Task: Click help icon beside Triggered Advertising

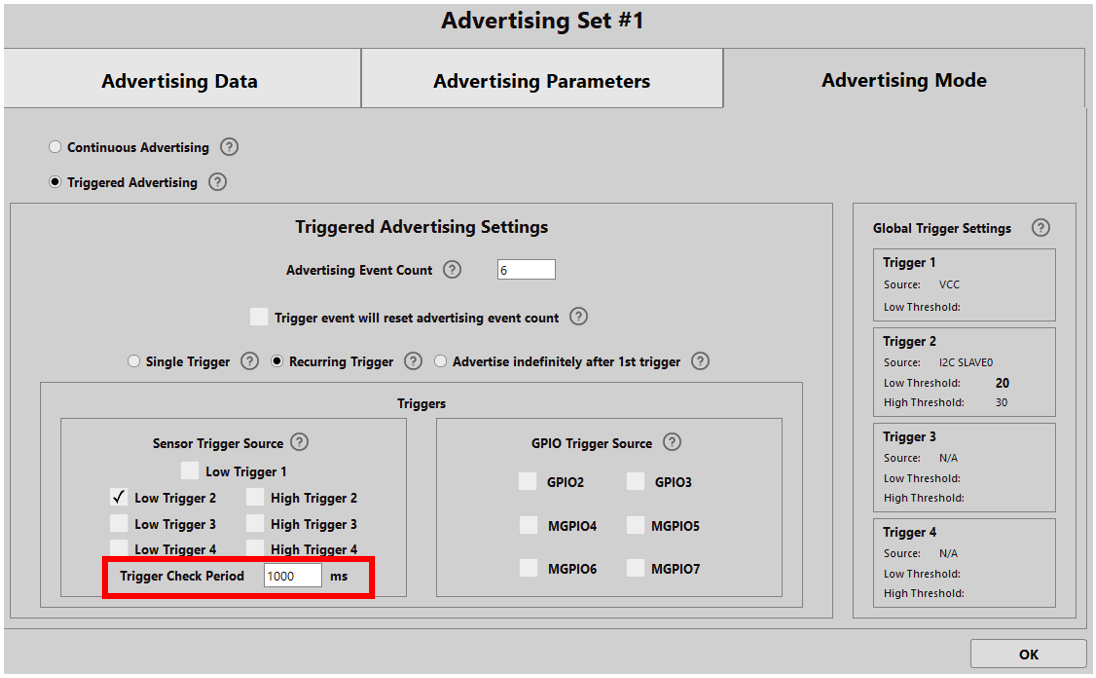Action: tap(217, 182)
